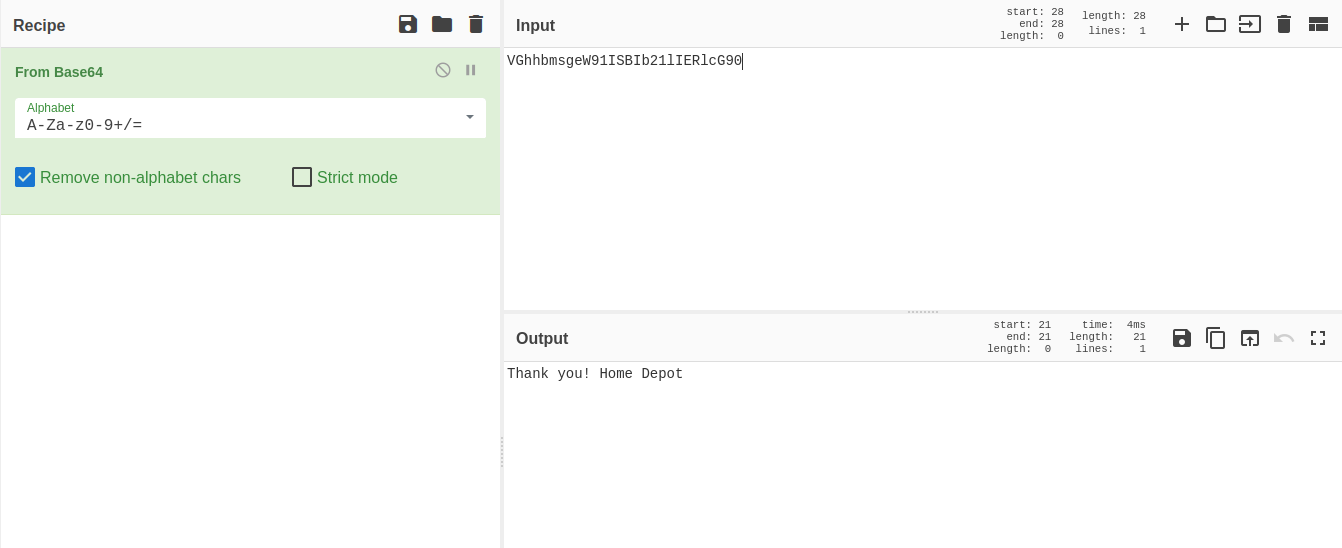Enable Strict mode checkbox
This screenshot has width=1342, height=548.
pyautogui.click(x=302, y=177)
